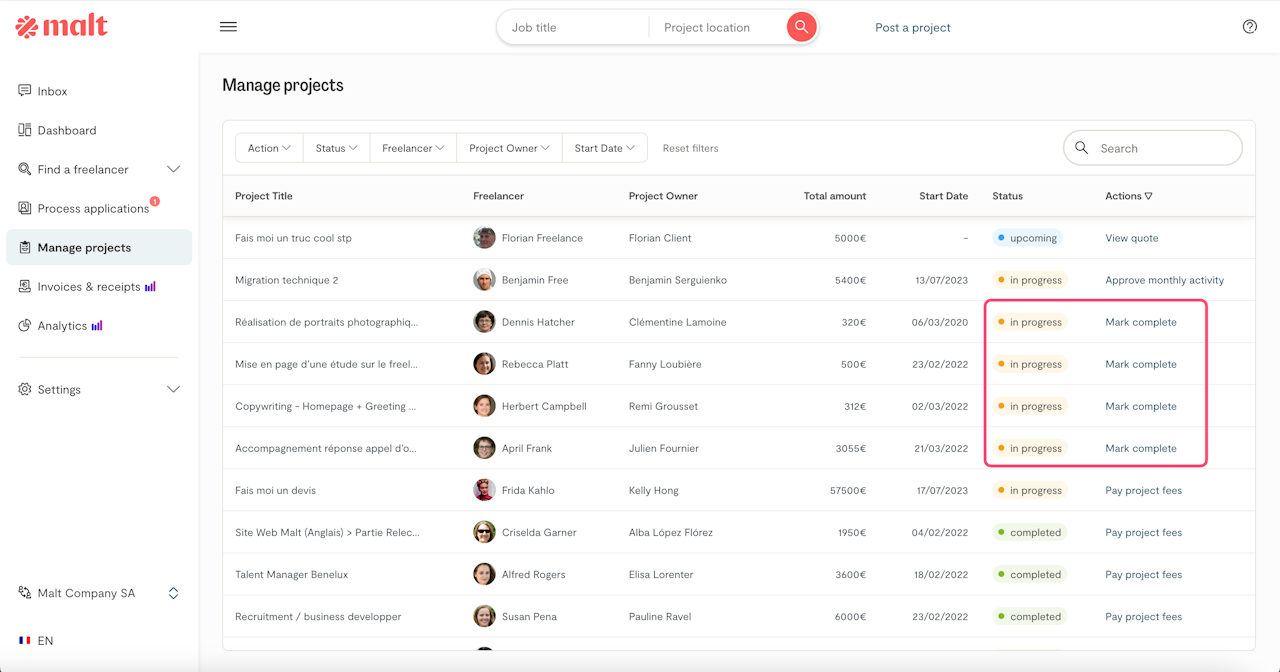Click Florian Freelance's avatar
This screenshot has height=672, width=1280.
tap(484, 238)
